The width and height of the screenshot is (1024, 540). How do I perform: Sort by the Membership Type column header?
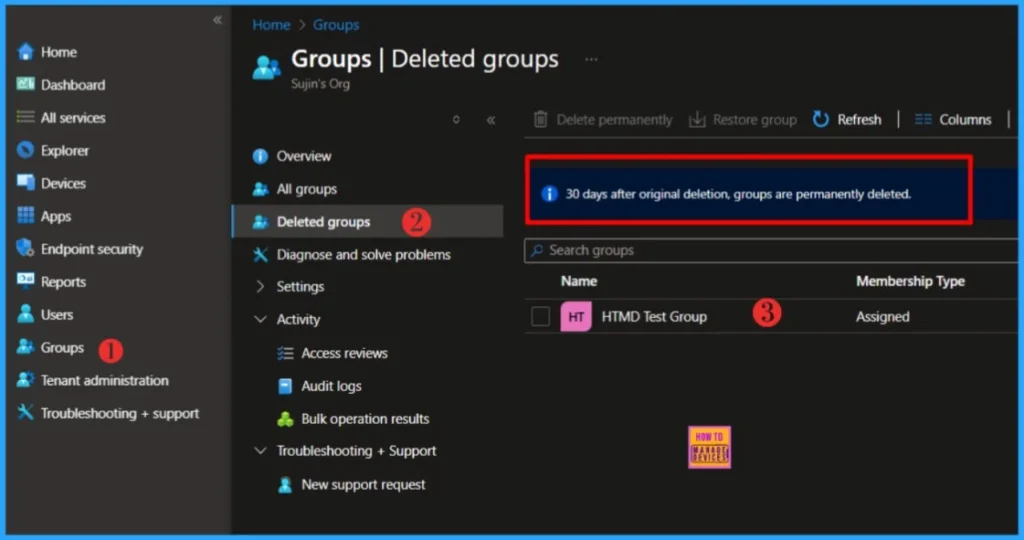[x=910, y=281]
